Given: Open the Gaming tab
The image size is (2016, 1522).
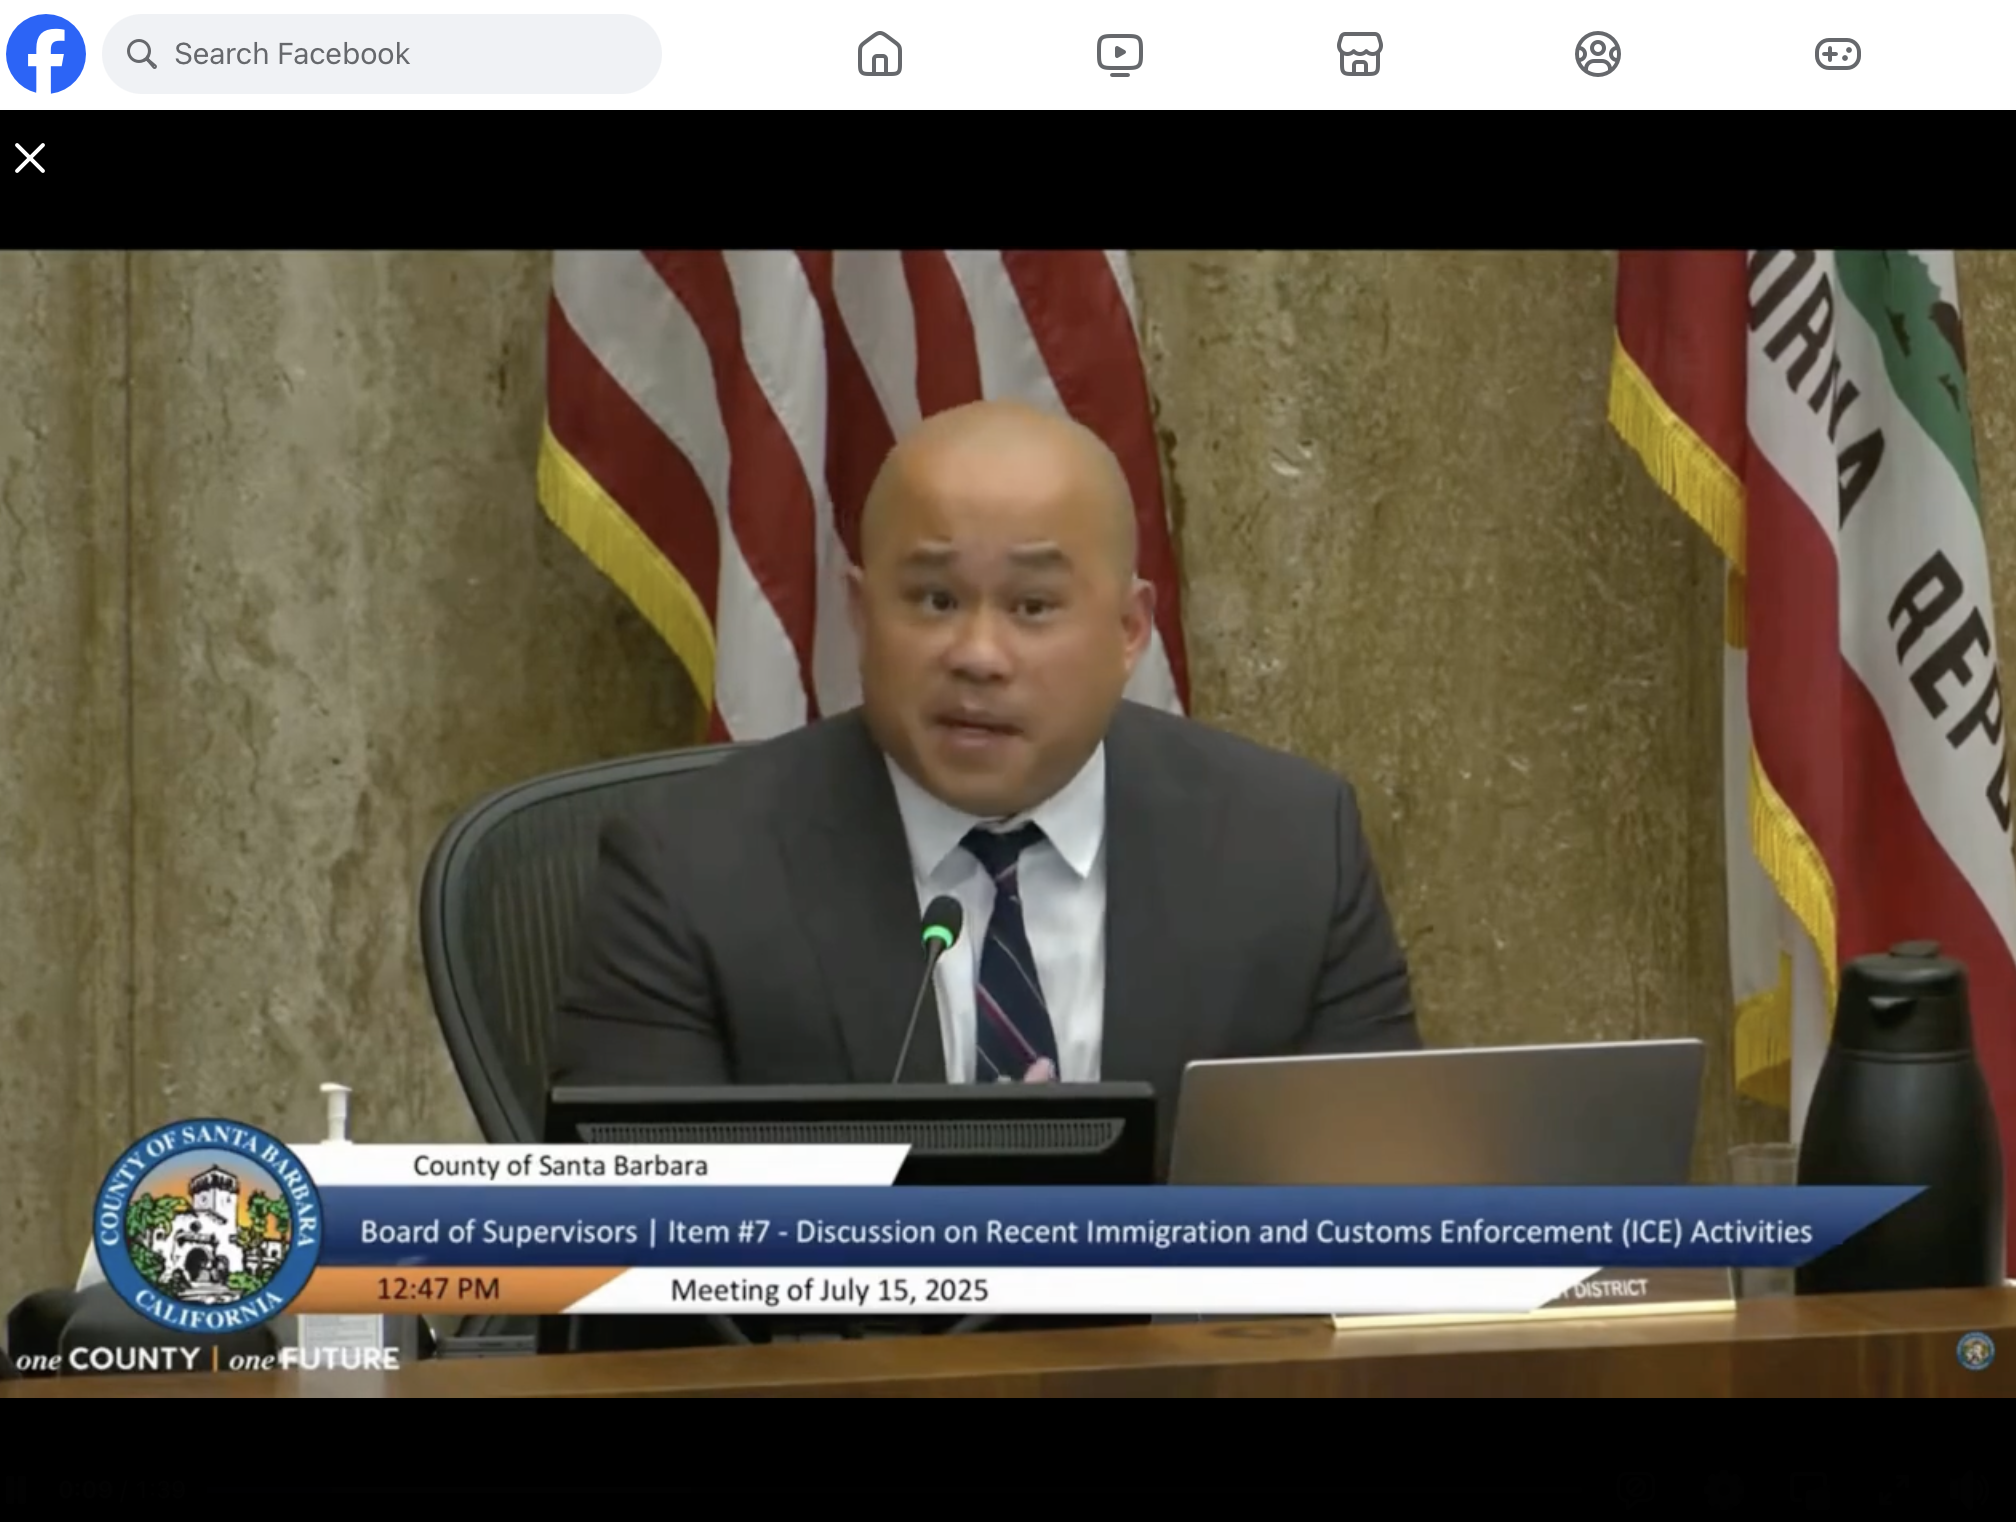Looking at the screenshot, I should click(1837, 54).
